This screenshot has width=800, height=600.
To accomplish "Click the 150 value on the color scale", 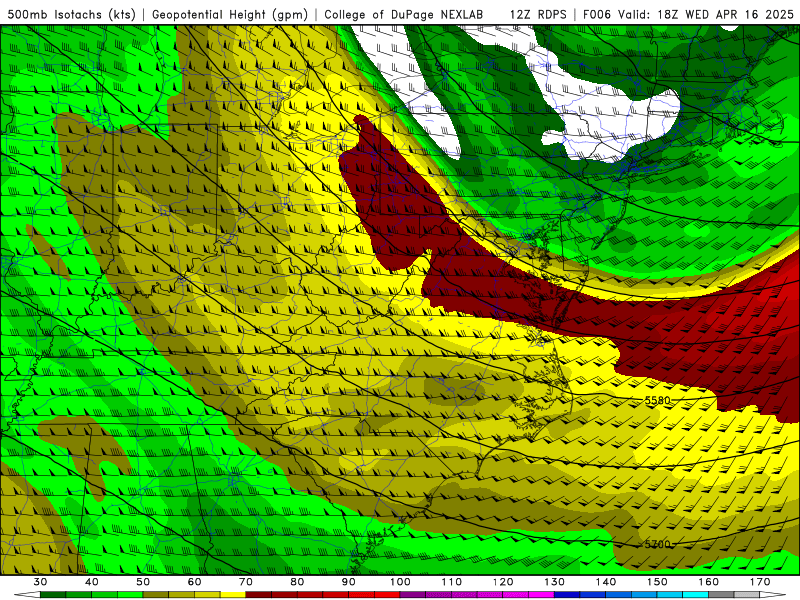I will (657, 582).
